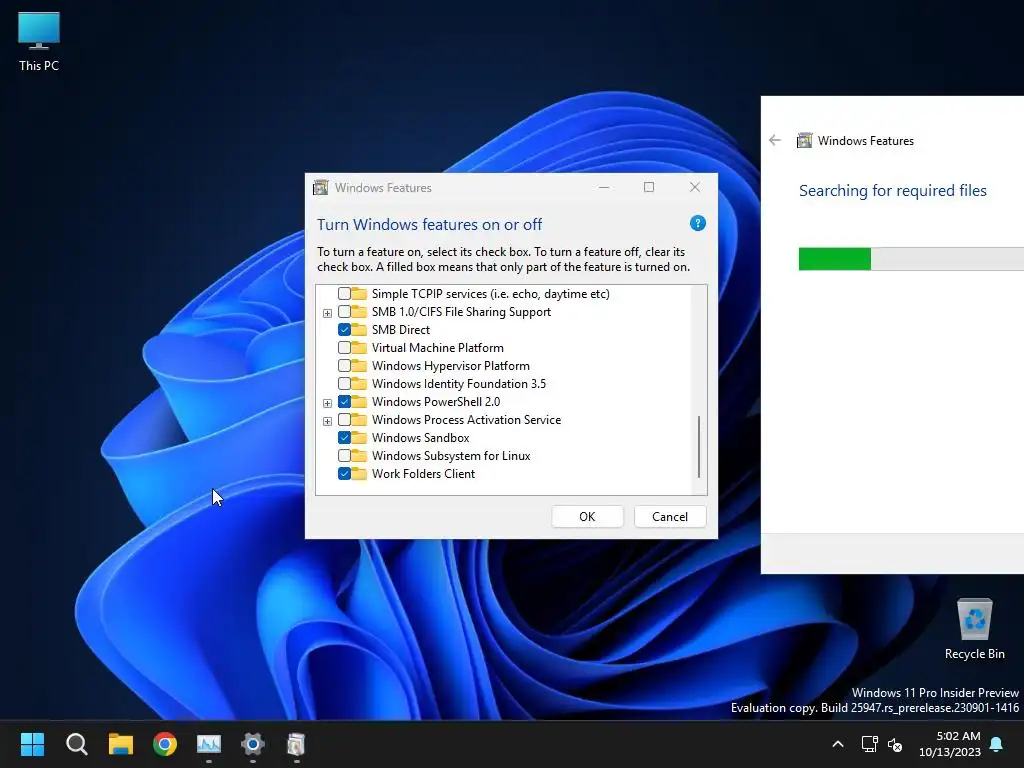Uncheck the SMB Direct checkbox
Screen dimensions: 1024x768
[344, 330]
